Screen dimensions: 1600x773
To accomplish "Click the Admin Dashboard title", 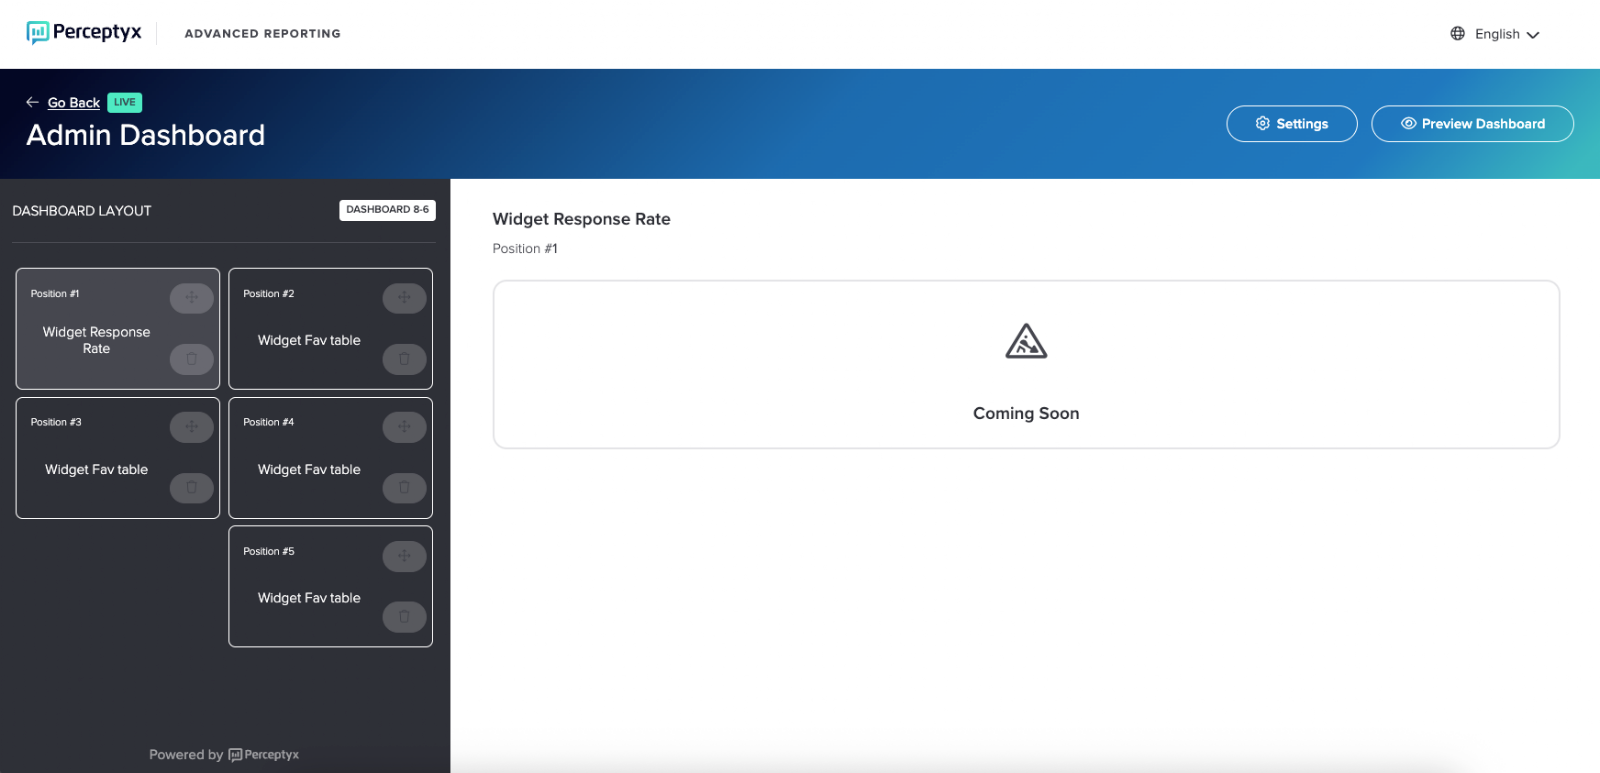I will click(x=146, y=135).
